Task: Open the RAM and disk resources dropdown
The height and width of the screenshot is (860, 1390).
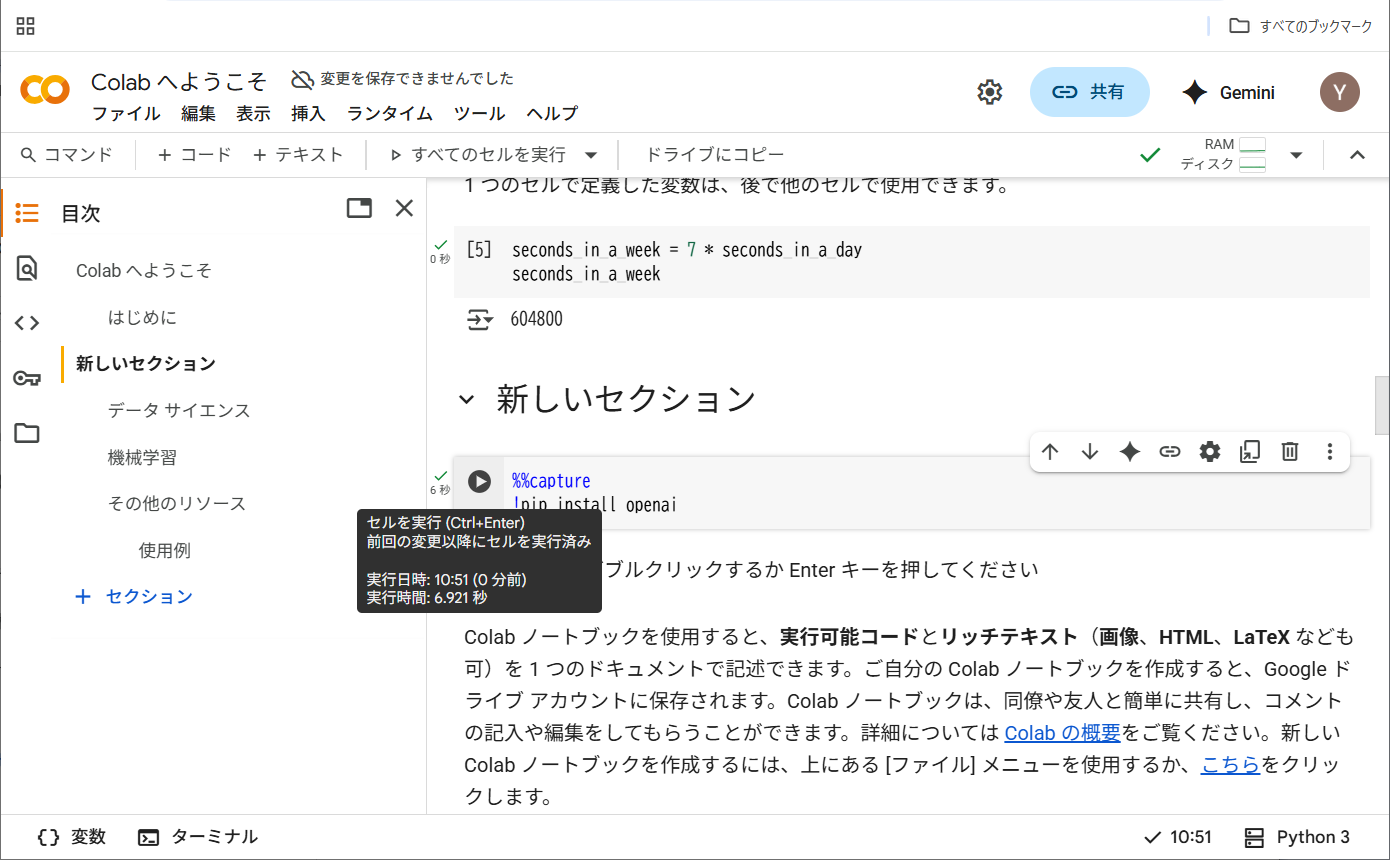Action: (1296, 155)
